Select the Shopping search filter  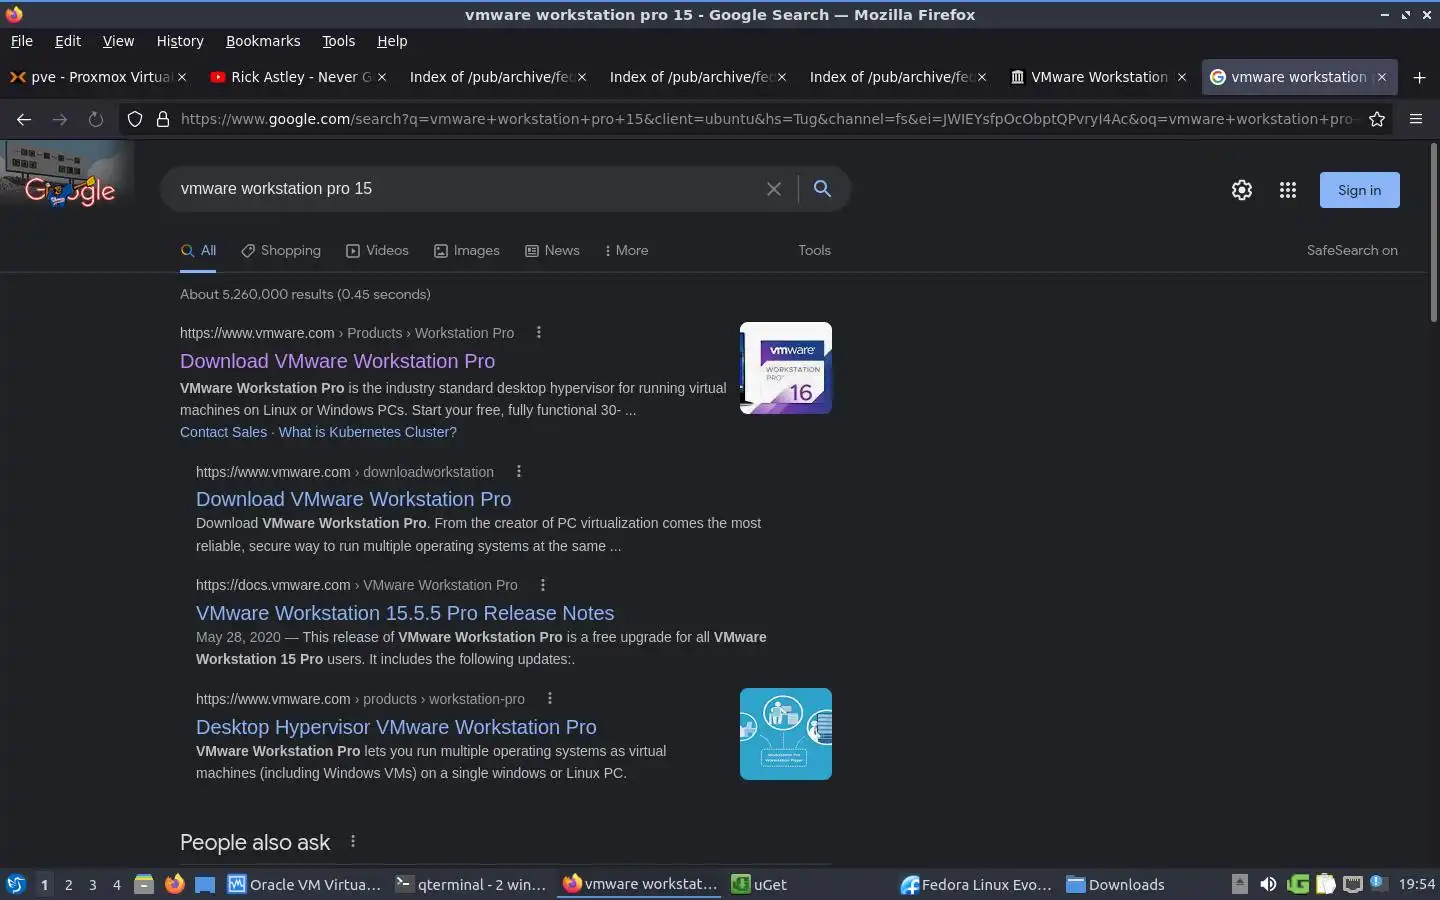pyautogui.click(x=281, y=251)
